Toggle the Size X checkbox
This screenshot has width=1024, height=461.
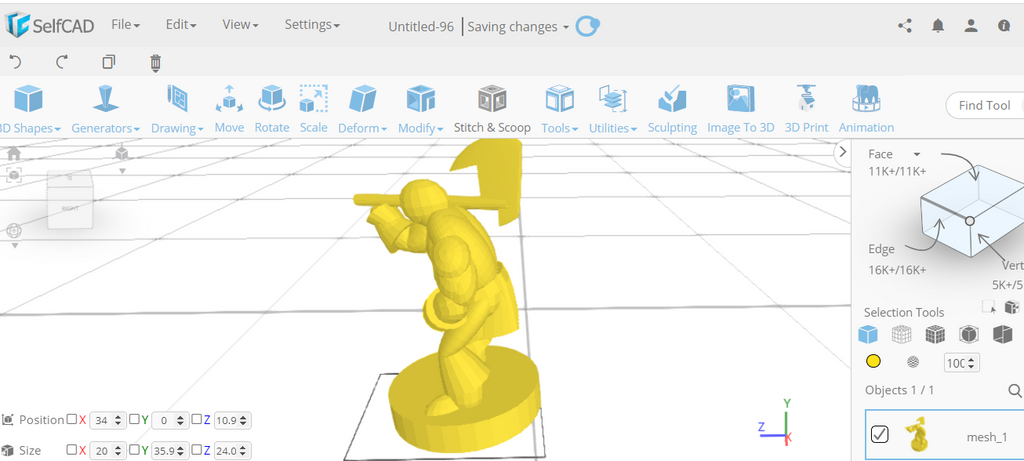[x=72, y=450]
